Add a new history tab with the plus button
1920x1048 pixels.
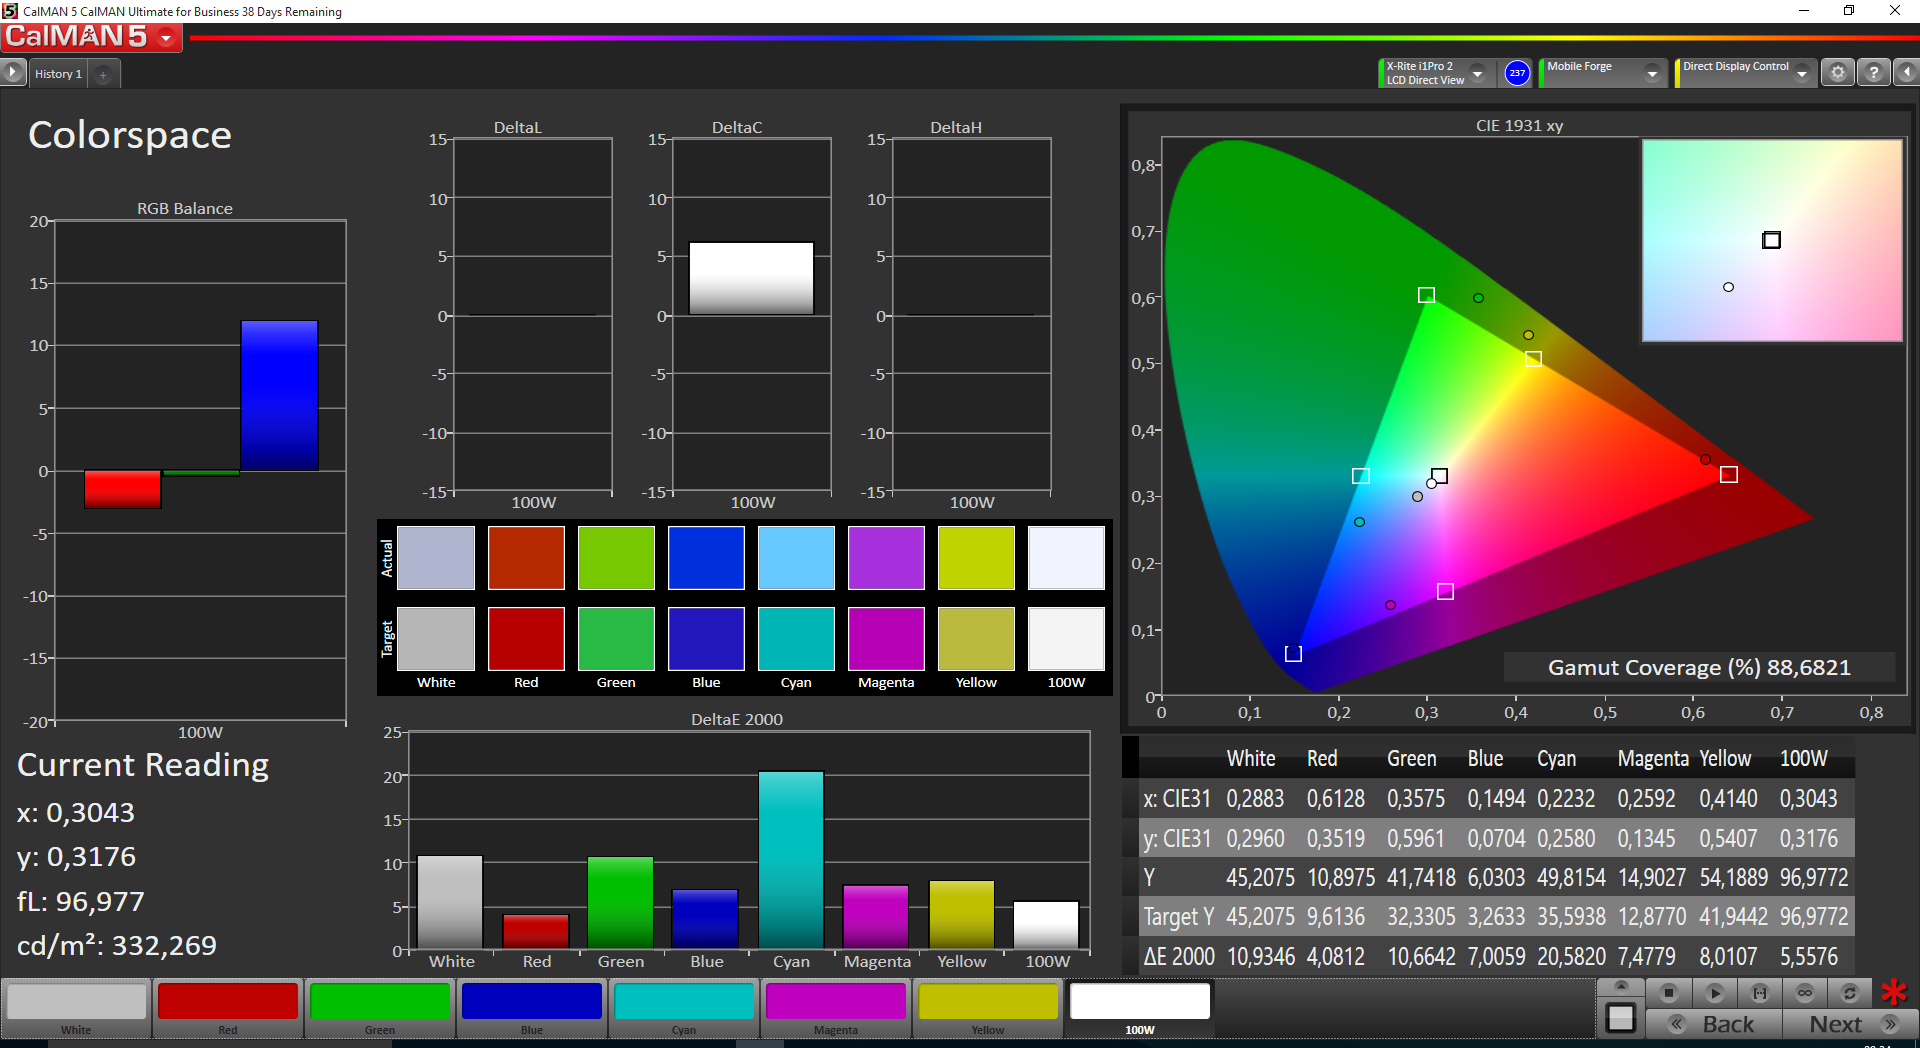[103, 74]
